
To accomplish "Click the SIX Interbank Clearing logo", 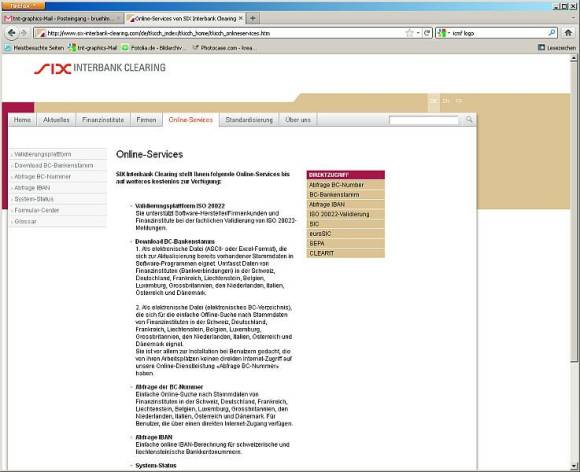I will coord(100,68).
